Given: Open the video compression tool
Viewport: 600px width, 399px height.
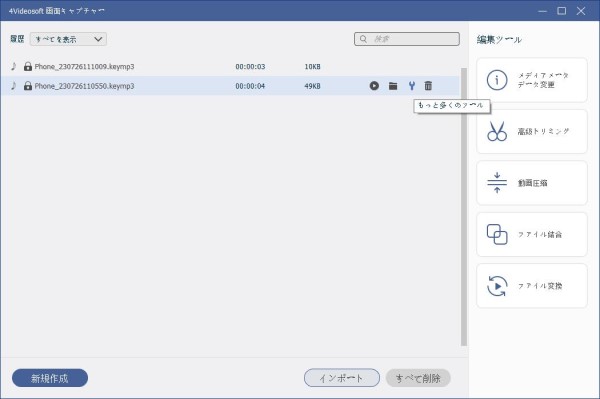Looking at the screenshot, I should click(x=532, y=183).
